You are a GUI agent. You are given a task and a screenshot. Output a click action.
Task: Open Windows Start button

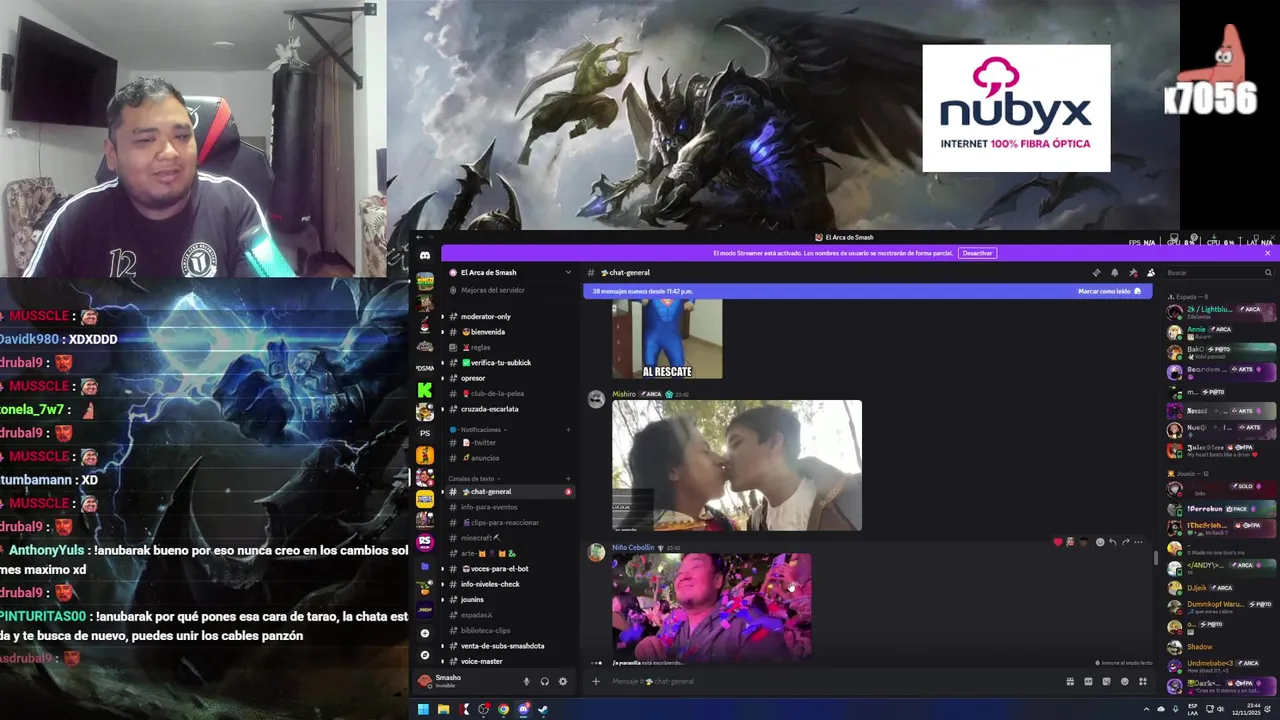423,709
